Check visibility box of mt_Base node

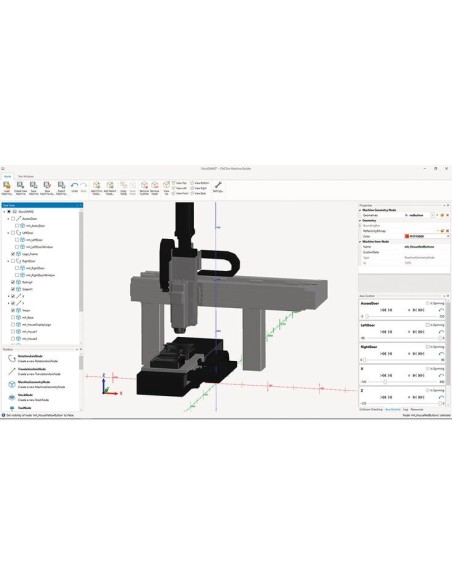[13, 317]
